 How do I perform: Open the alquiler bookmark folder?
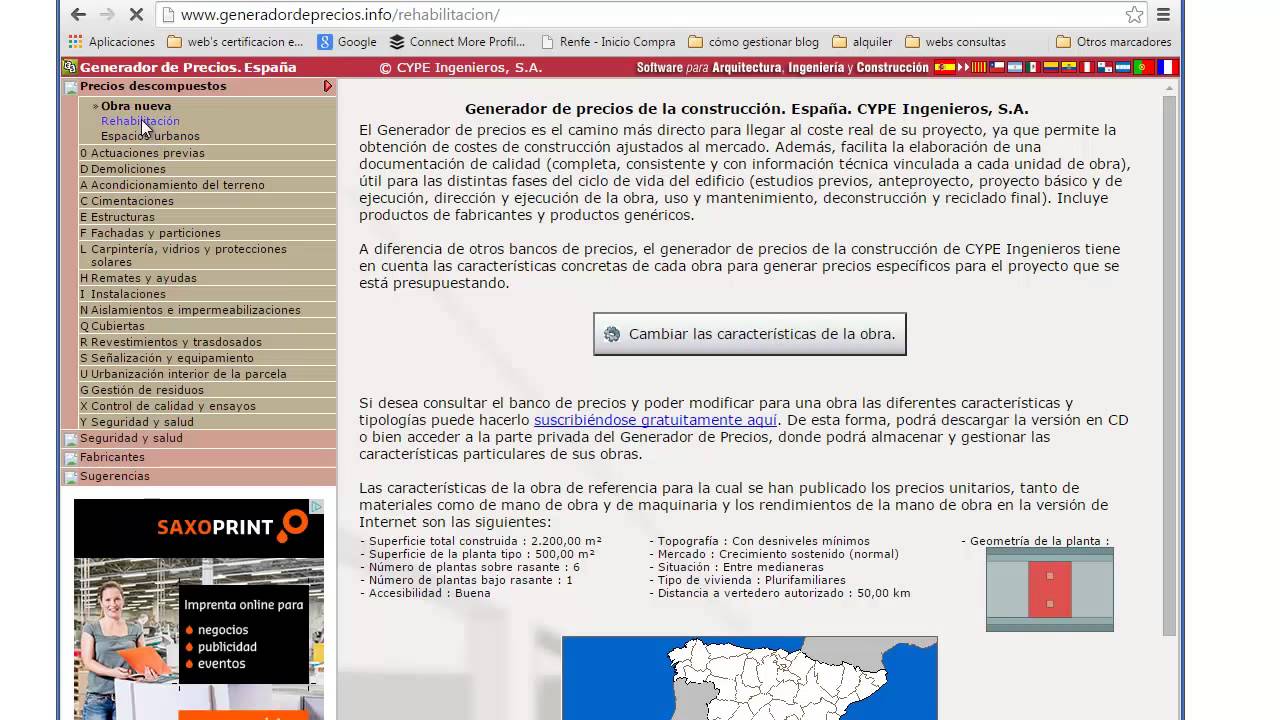(x=862, y=42)
